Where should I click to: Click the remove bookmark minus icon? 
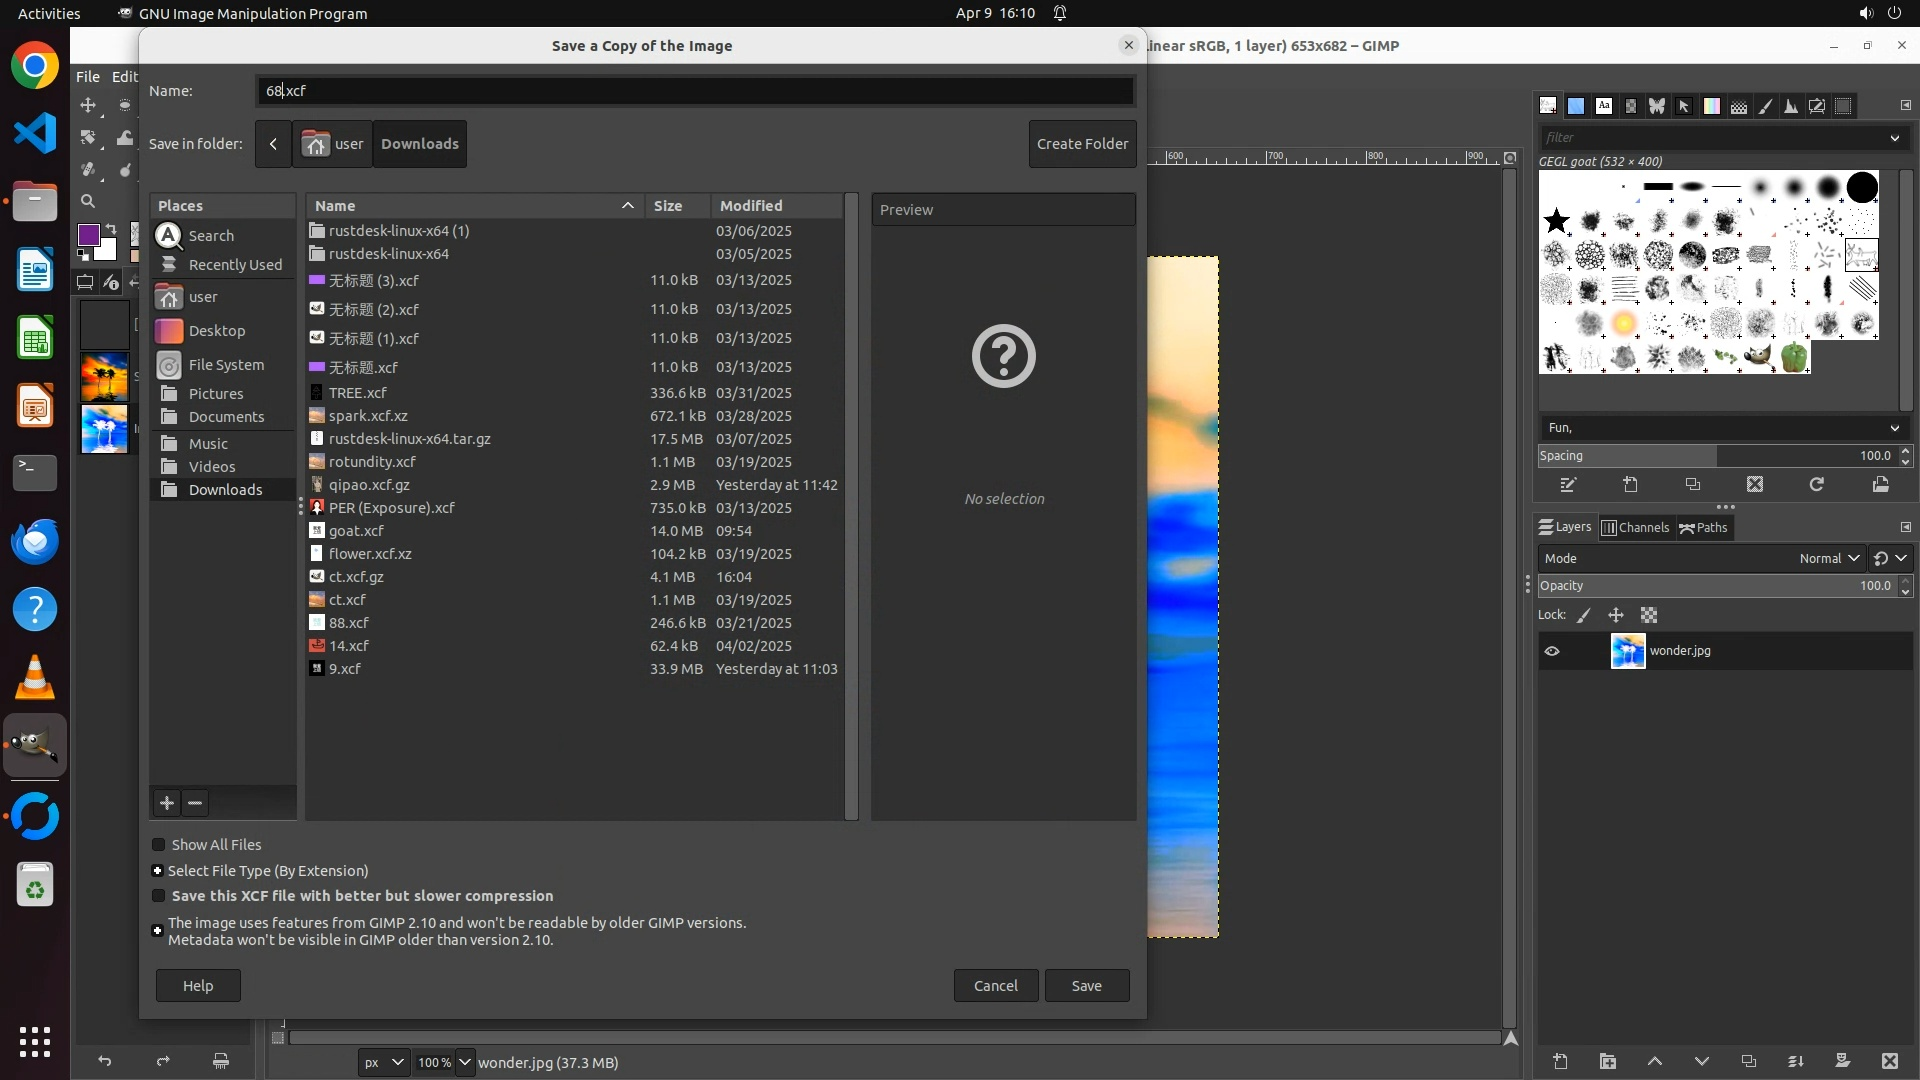(x=195, y=803)
